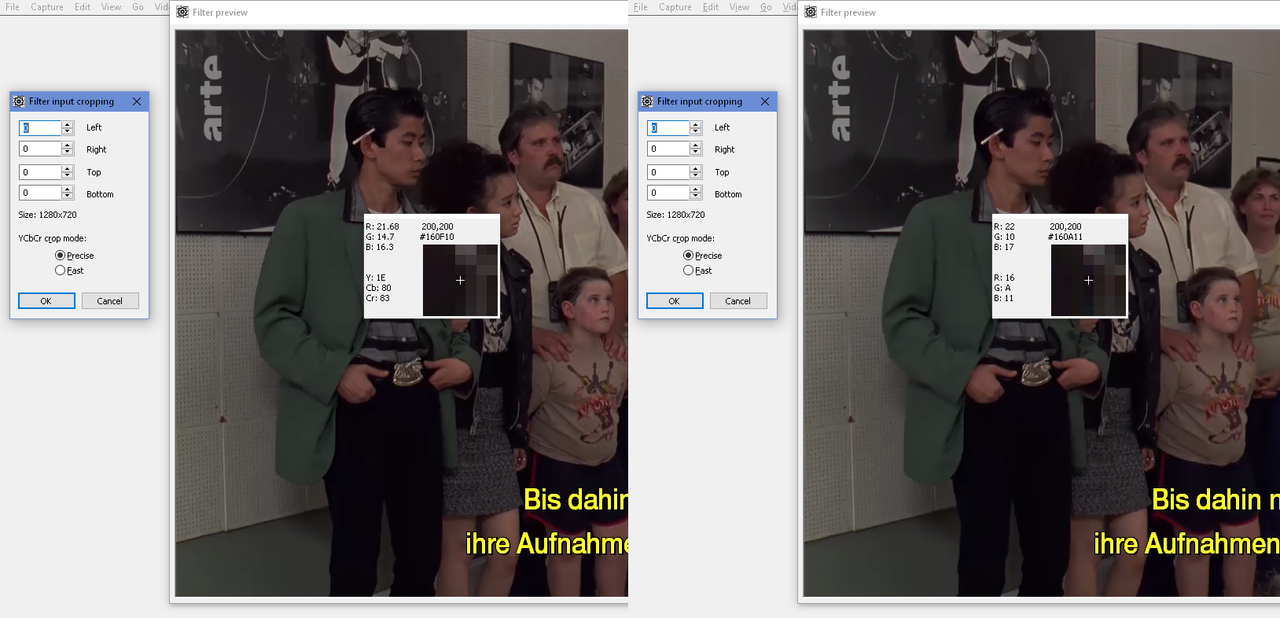
Task: Open View menu in right window
Action: point(739,7)
